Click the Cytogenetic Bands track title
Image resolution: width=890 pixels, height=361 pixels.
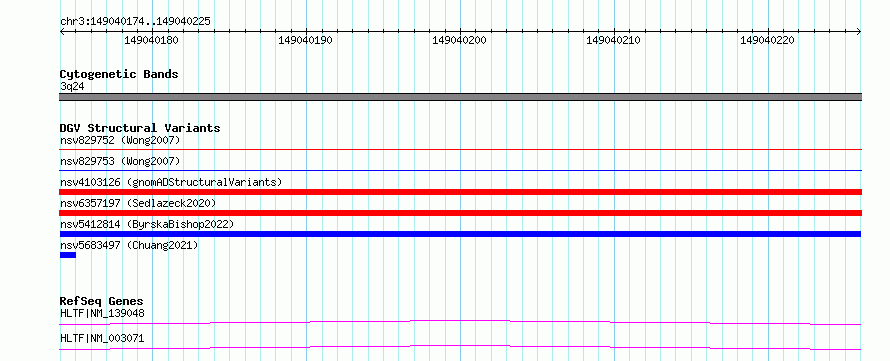tap(119, 74)
